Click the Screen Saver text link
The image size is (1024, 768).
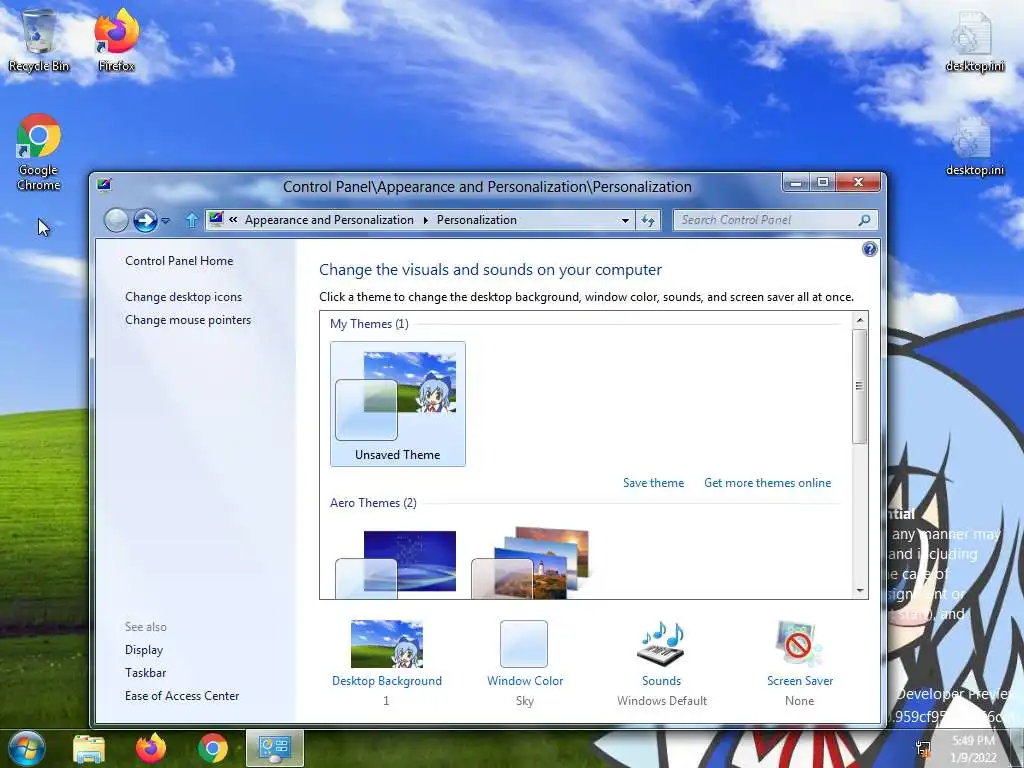coord(800,680)
